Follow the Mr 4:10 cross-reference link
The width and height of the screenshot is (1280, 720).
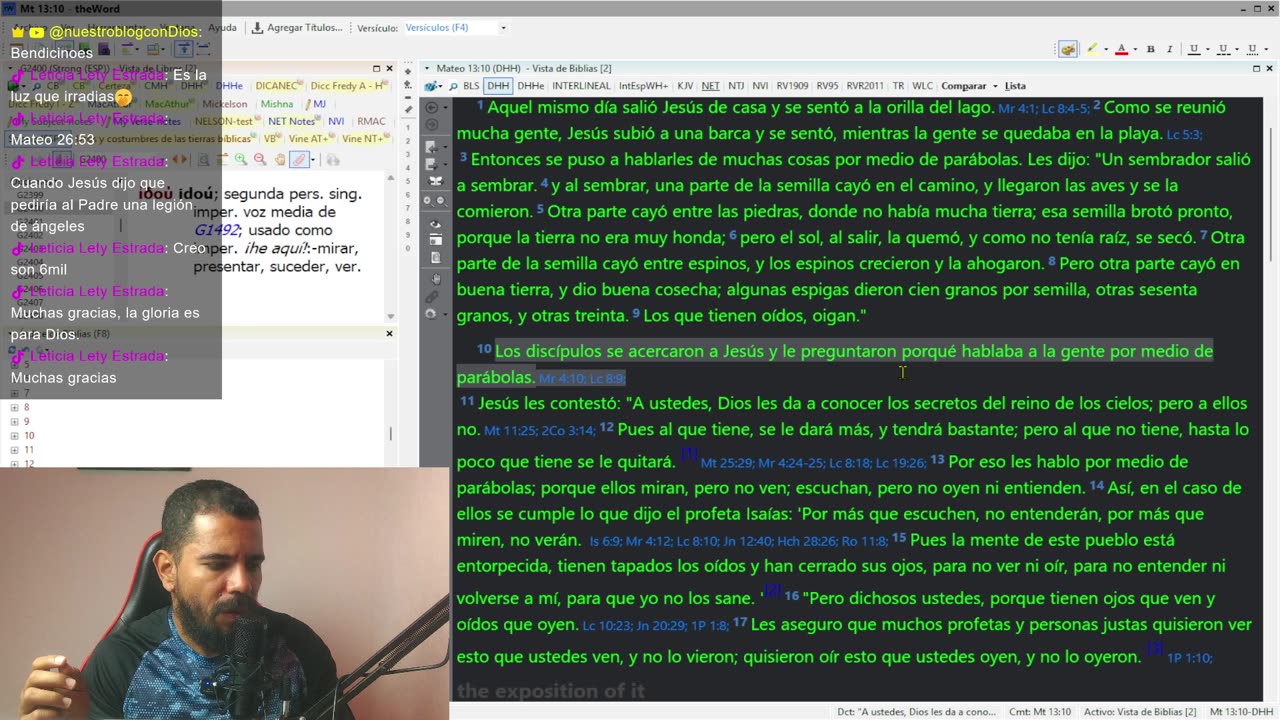coord(562,379)
